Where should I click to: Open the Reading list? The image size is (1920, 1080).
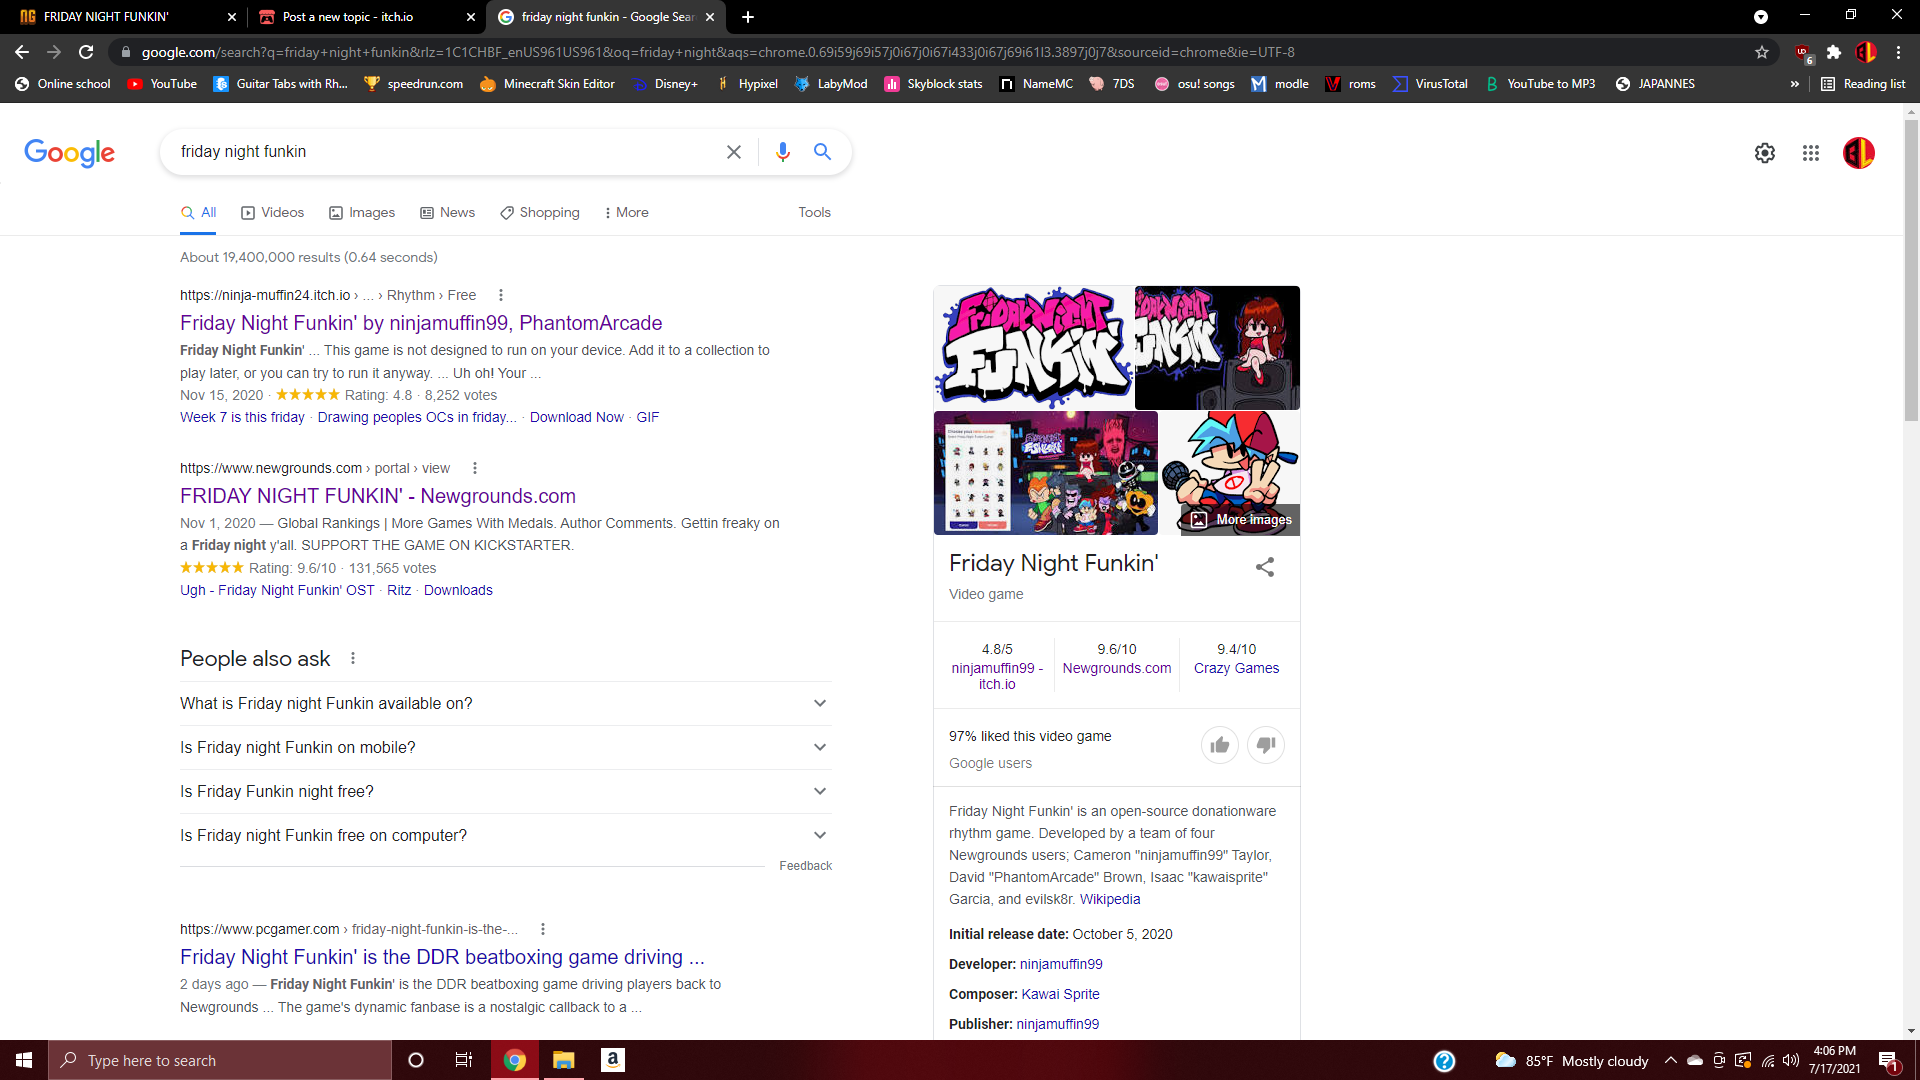tap(1863, 84)
